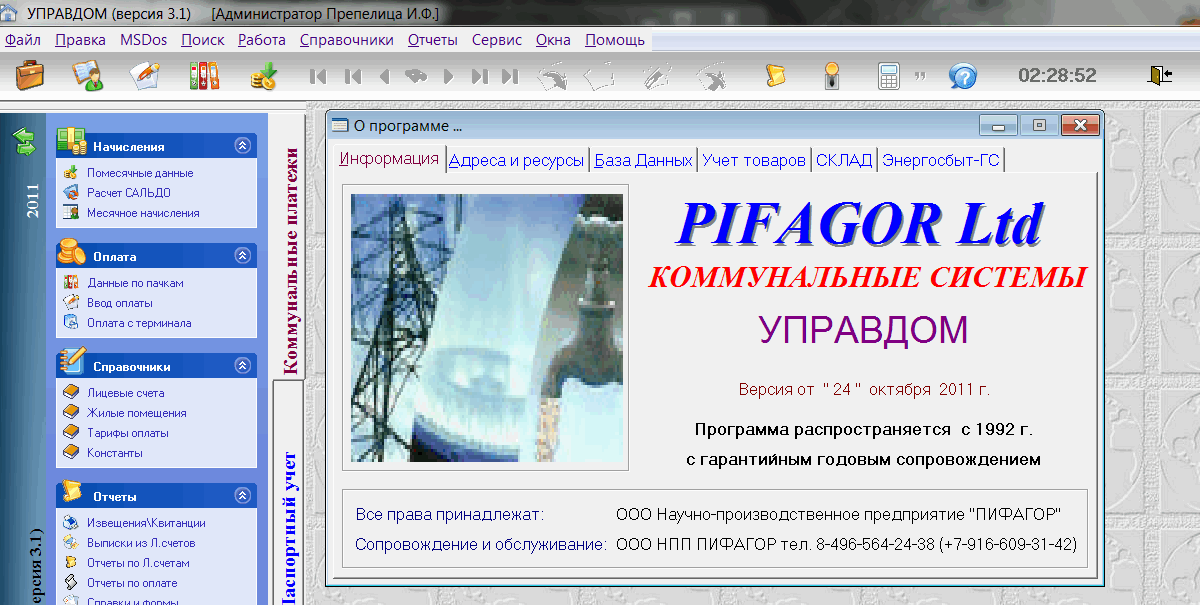1200x605 pixels.
Task: Go to previous record with the single left arrow
Action: 384,76
